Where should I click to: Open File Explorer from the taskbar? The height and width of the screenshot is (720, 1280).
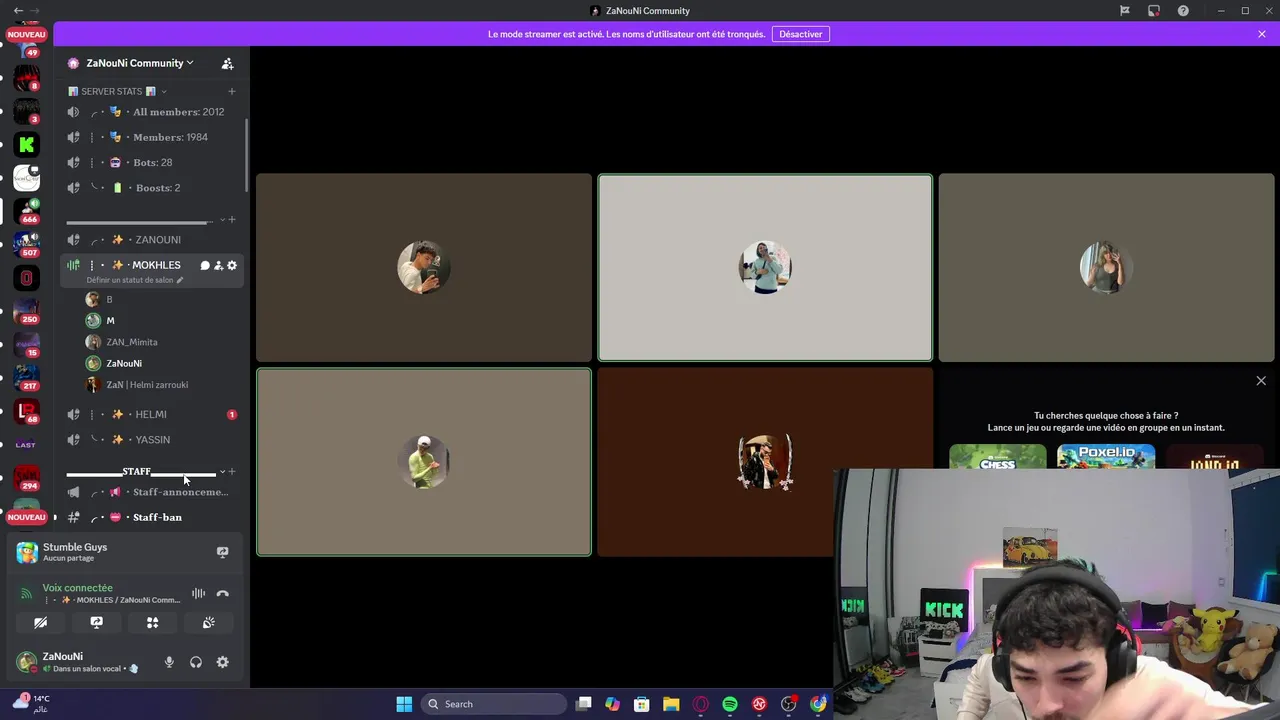point(671,704)
